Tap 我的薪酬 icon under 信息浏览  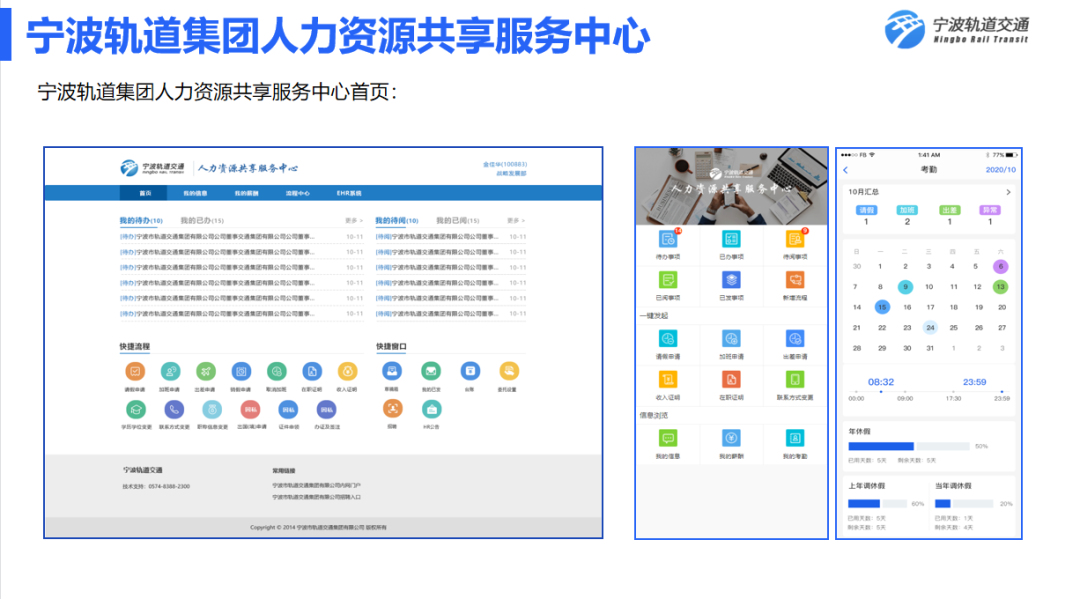click(731, 438)
